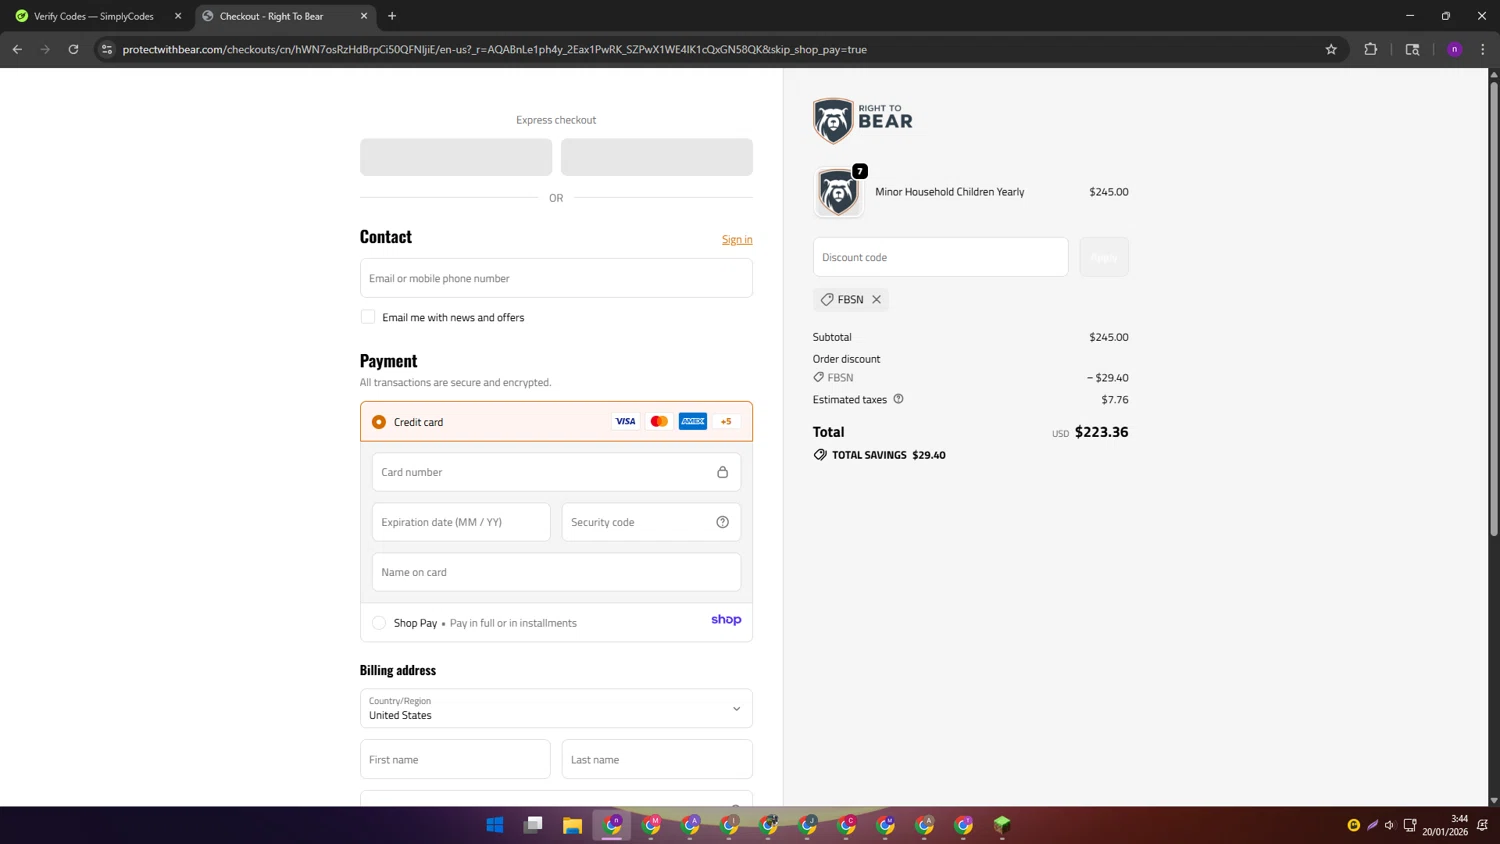
Task: Focus the Expiration date field
Action: pyautogui.click(x=461, y=522)
